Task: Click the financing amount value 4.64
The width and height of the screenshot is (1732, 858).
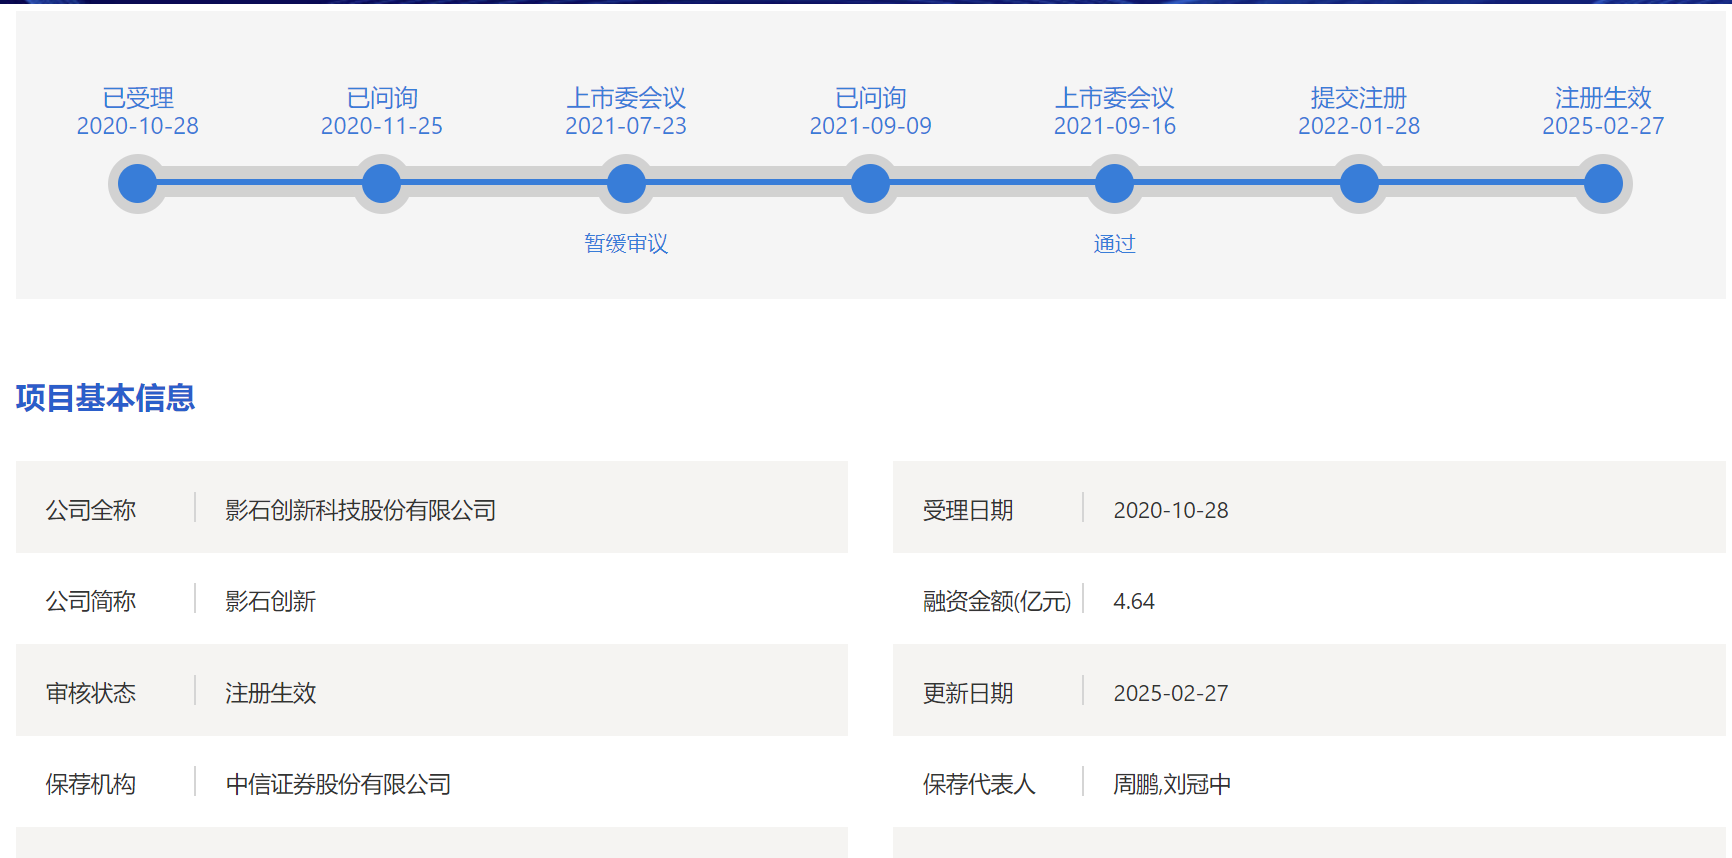Action: point(1134,601)
